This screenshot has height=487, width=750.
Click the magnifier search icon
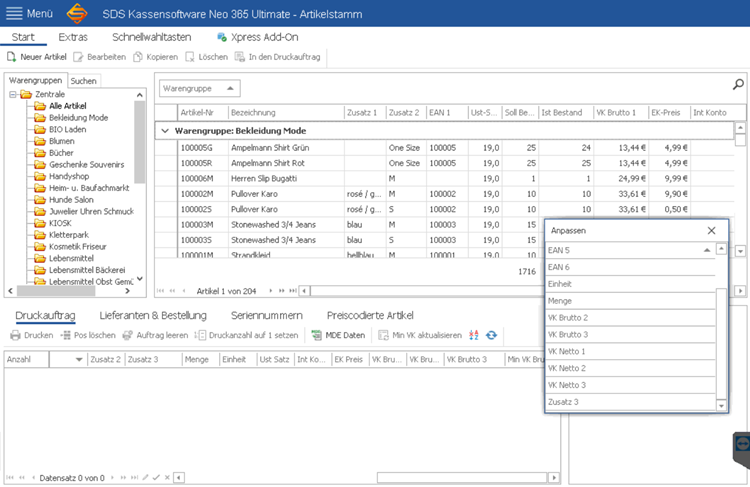point(738,85)
